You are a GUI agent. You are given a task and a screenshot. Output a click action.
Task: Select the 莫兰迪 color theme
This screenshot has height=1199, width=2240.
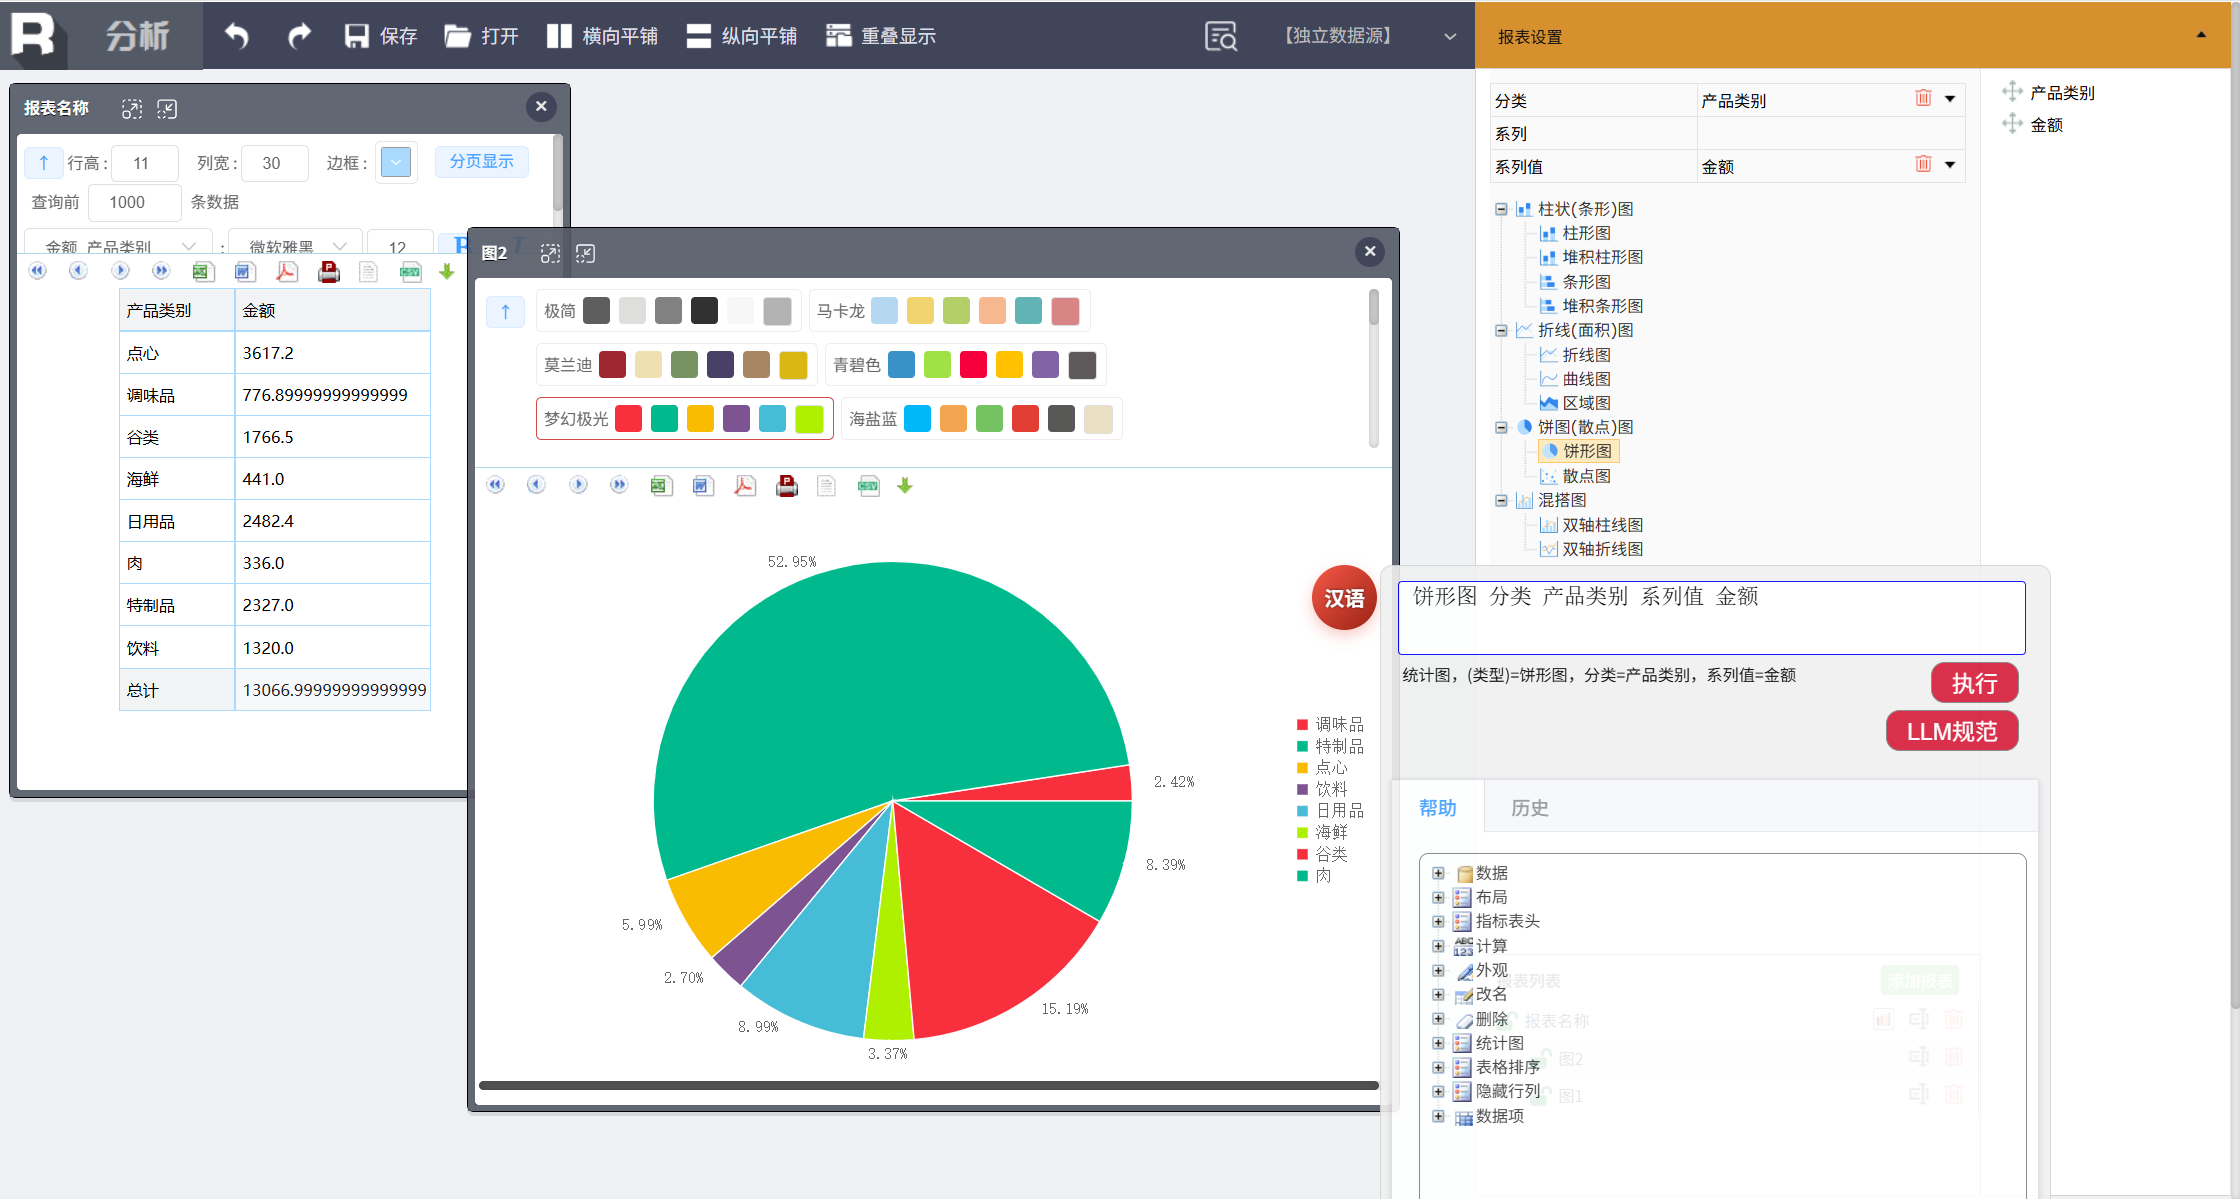tap(568, 365)
